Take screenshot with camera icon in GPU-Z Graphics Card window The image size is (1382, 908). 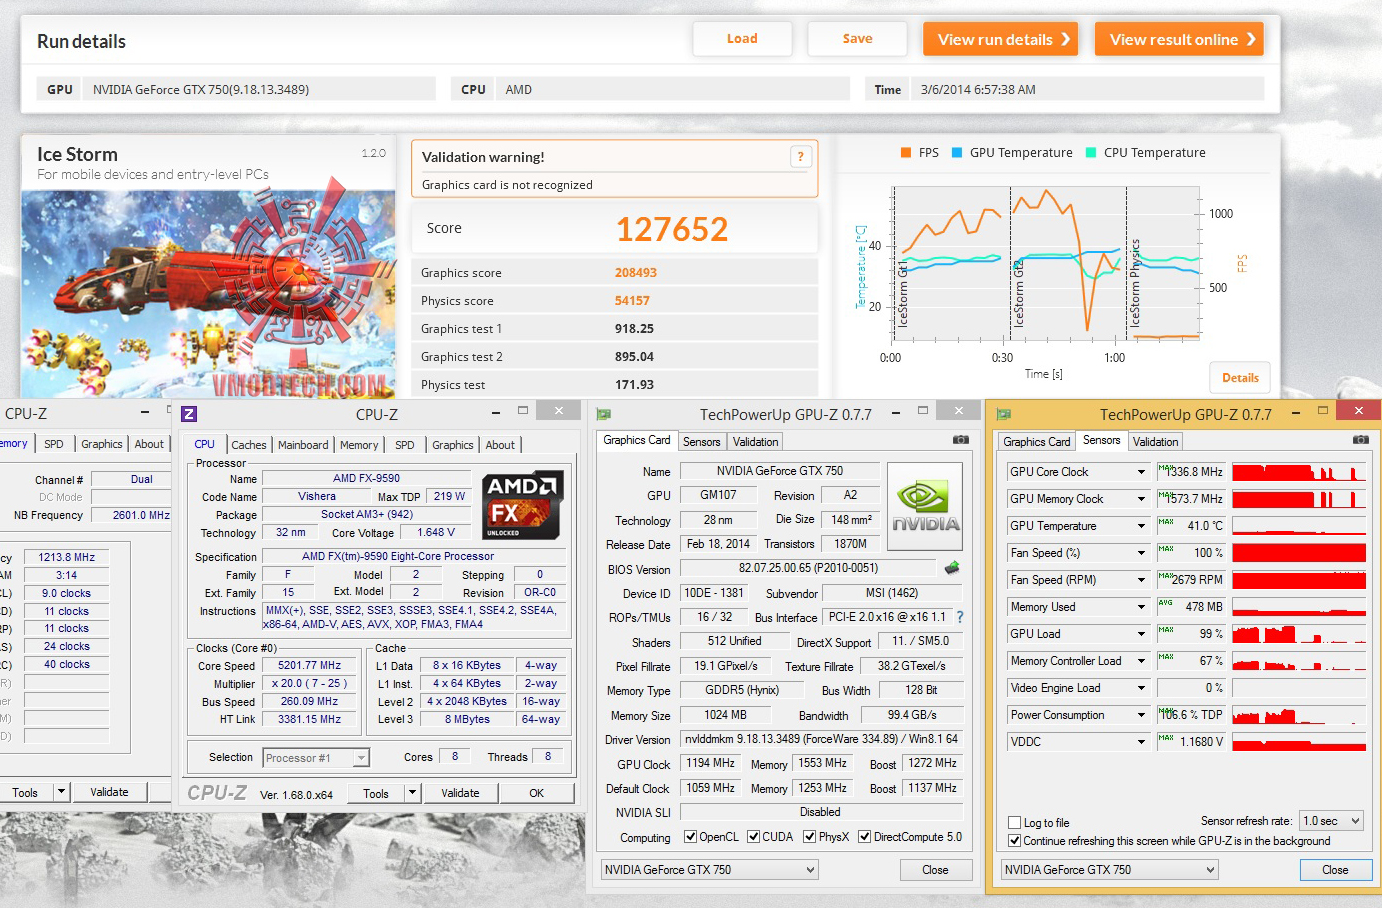961,440
